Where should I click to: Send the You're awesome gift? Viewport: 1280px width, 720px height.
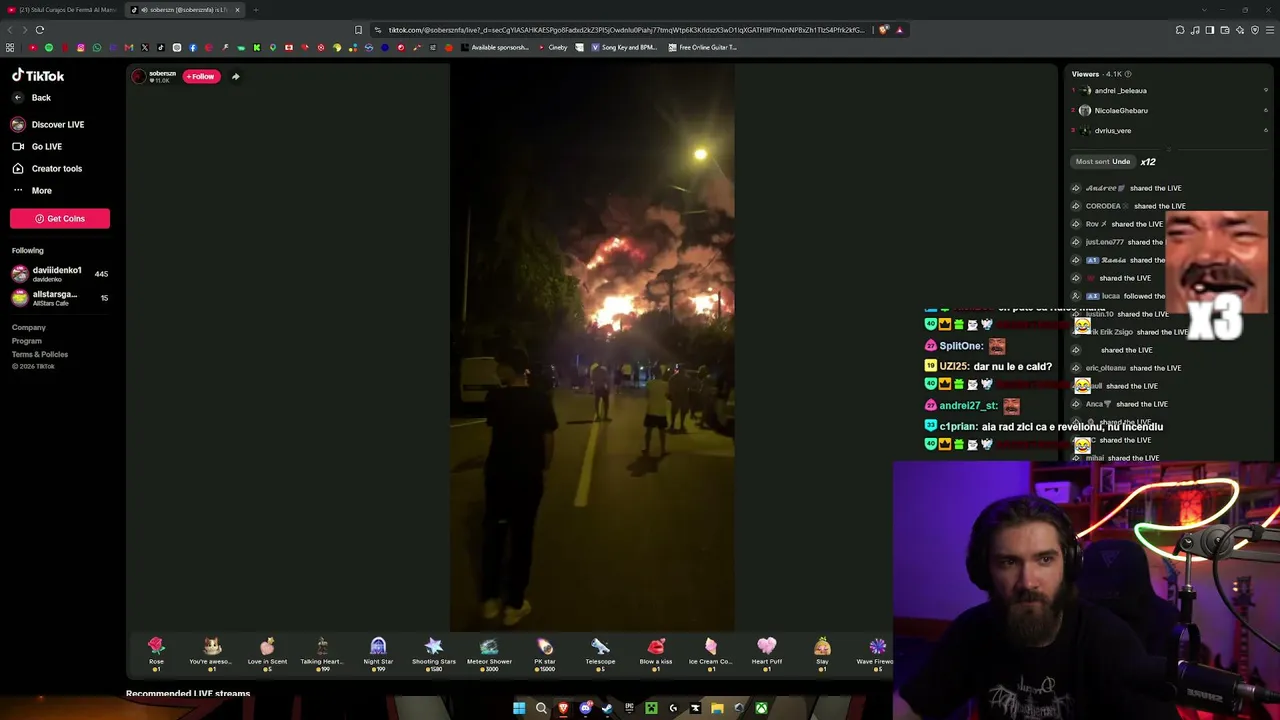tap(211, 653)
